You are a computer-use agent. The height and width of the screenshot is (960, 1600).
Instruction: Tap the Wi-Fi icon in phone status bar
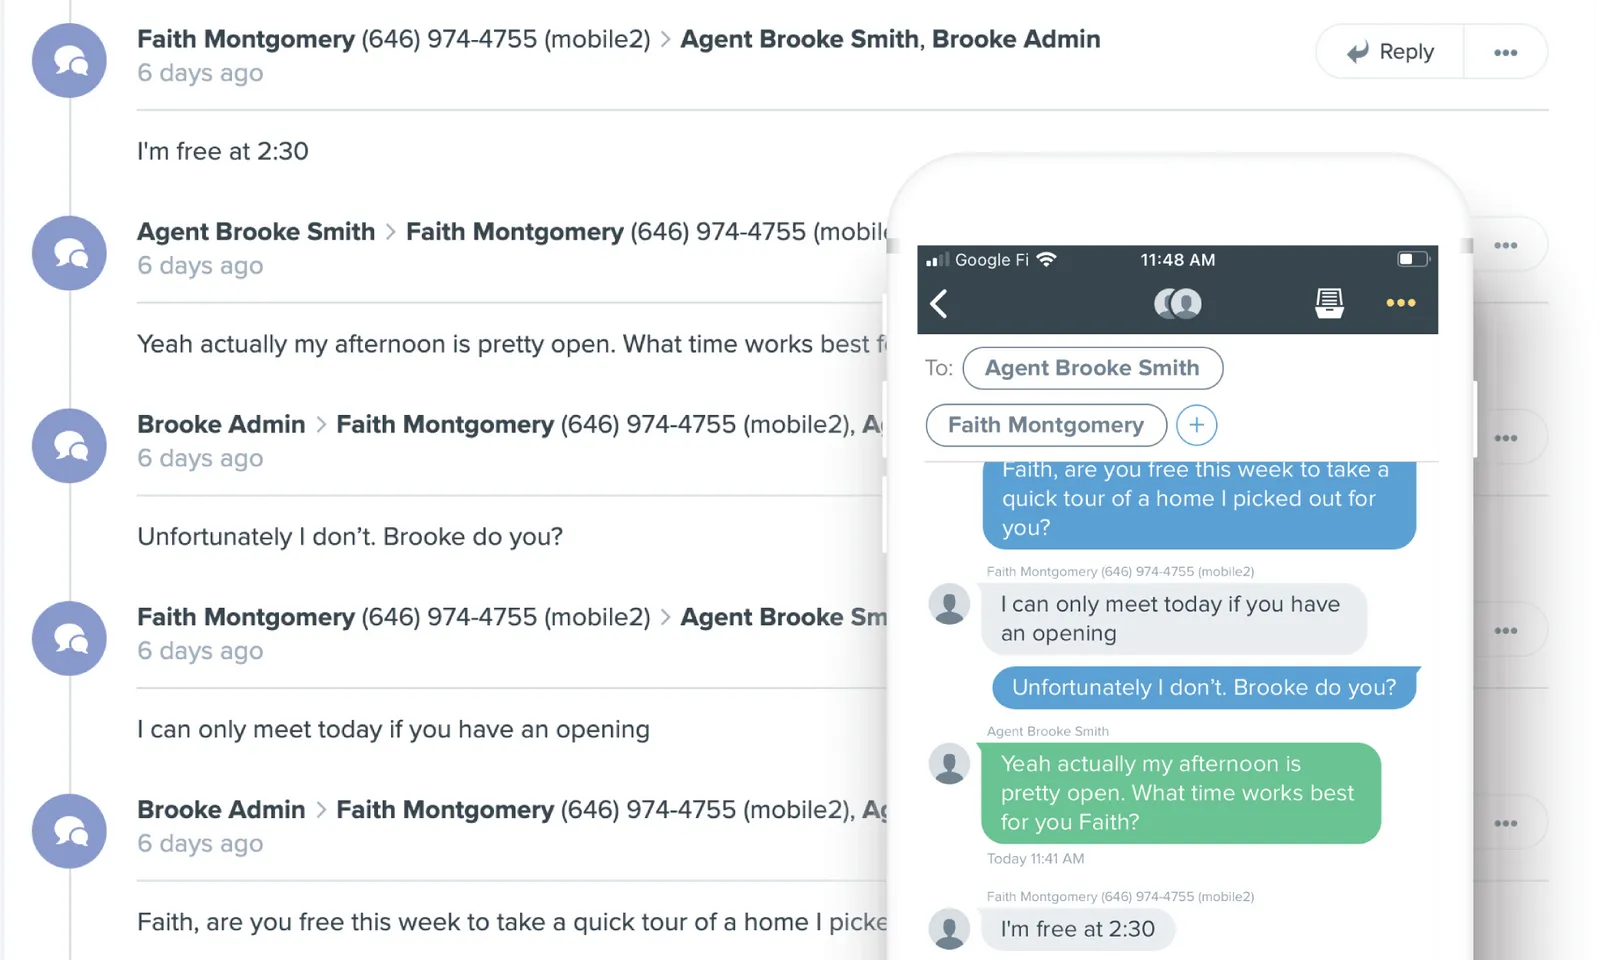(1046, 259)
